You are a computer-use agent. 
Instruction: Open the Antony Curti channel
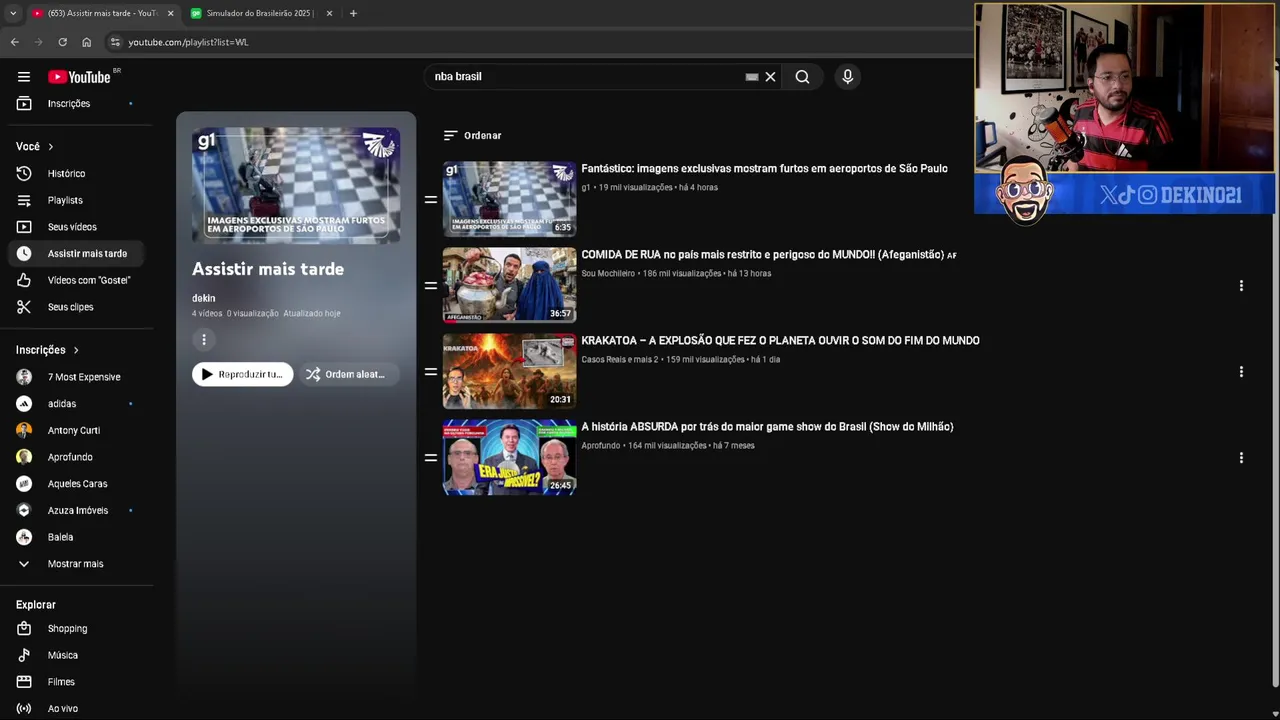click(x=77, y=430)
